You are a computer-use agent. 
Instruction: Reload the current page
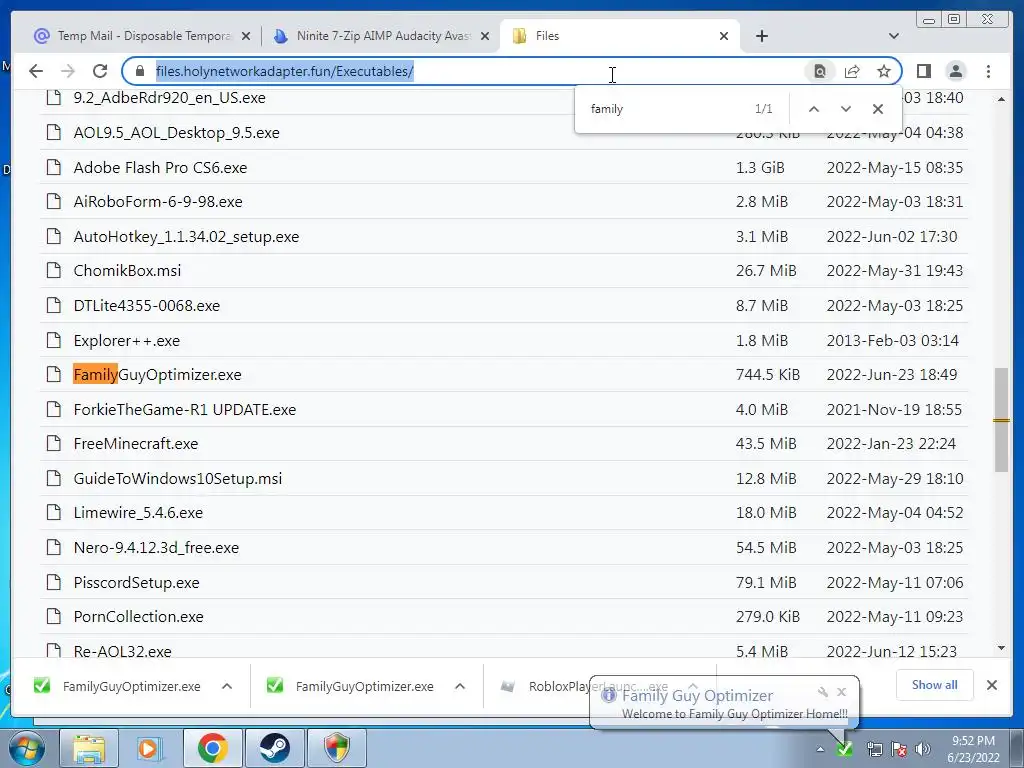(x=100, y=71)
